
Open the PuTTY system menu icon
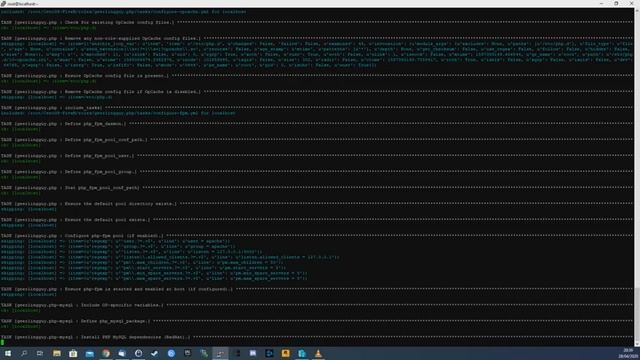[x=3, y=3]
